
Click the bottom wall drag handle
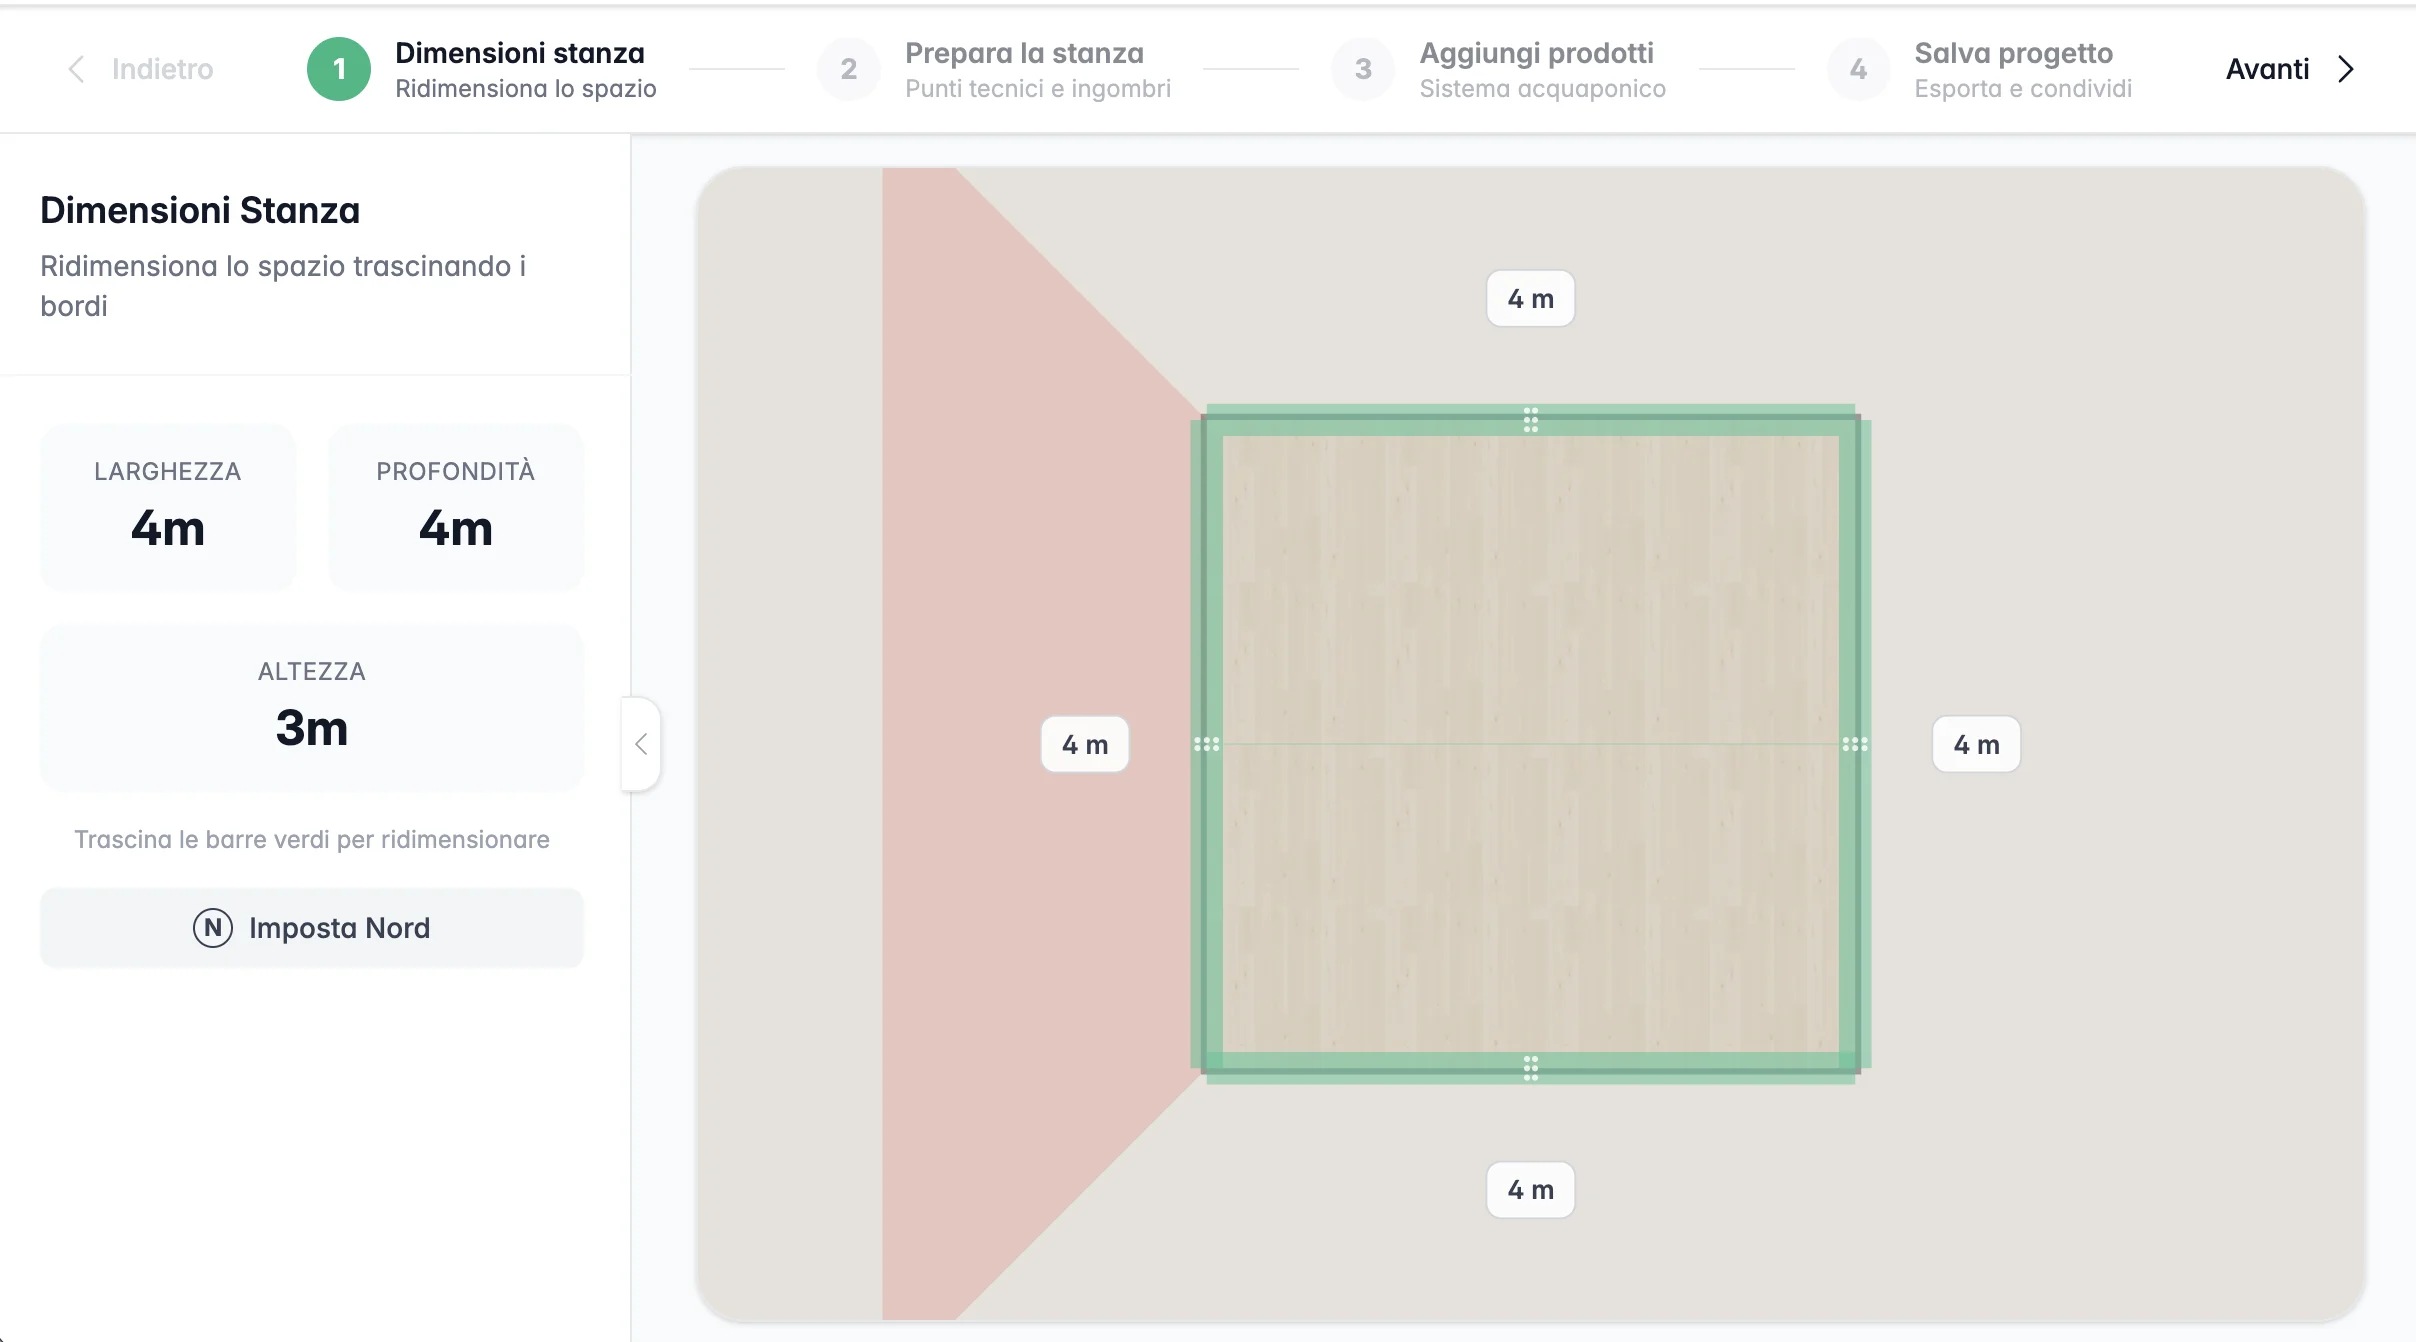[x=1531, y=1068]
